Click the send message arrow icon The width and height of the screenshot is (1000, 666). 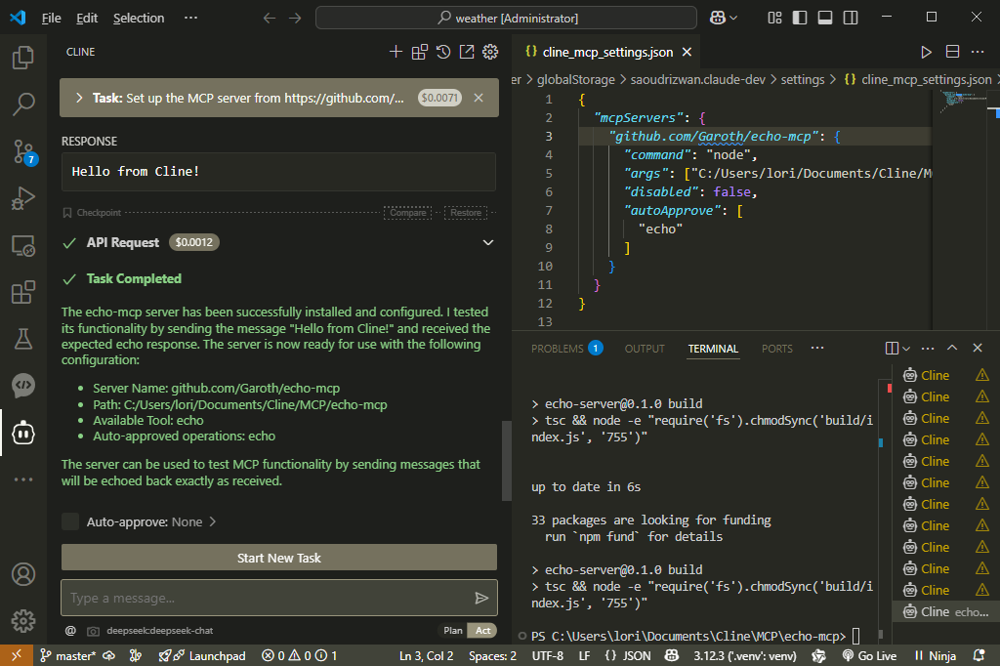481,598
